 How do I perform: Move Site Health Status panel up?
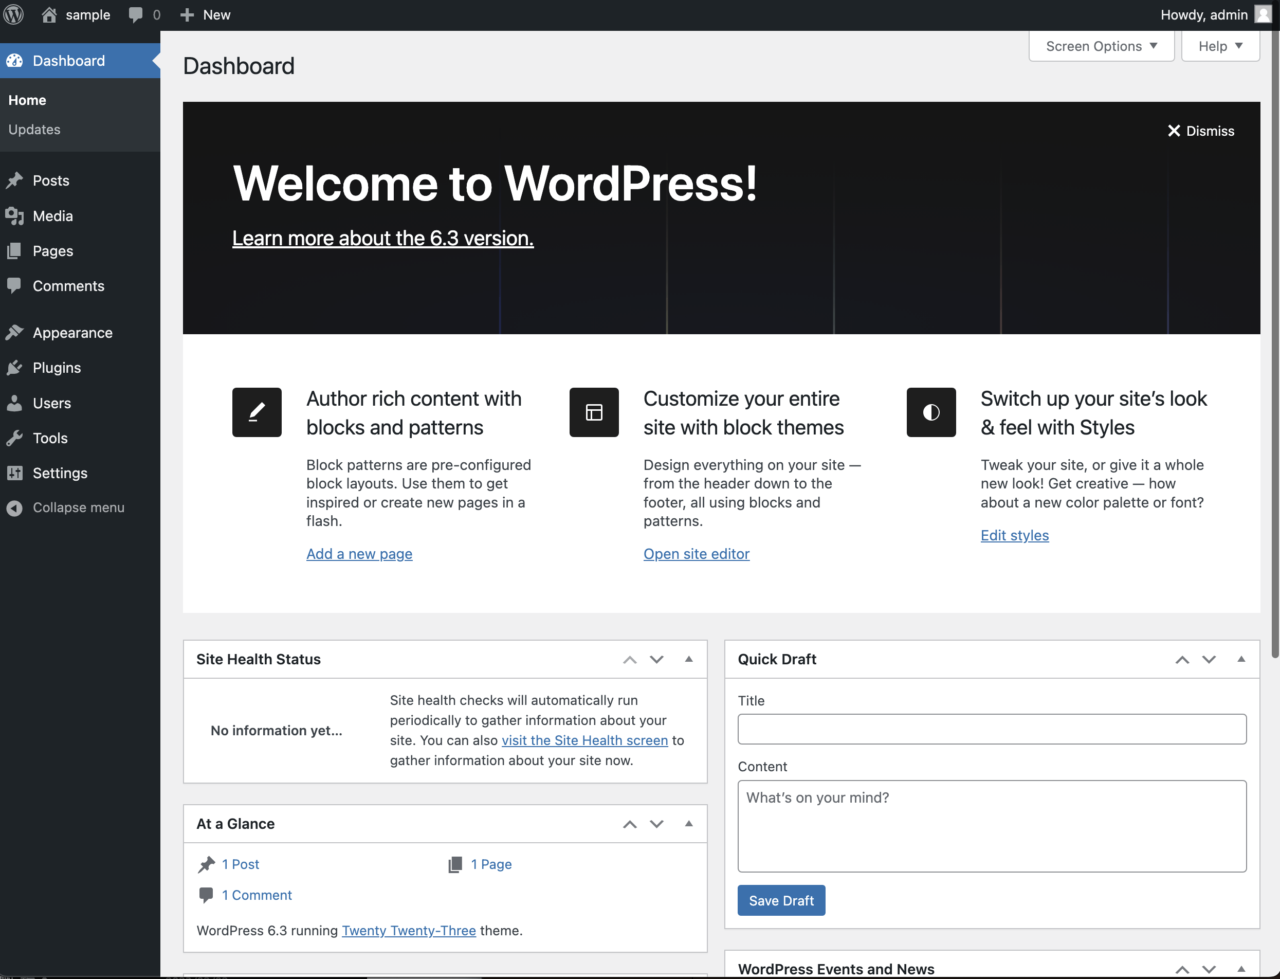pos(630,659)
